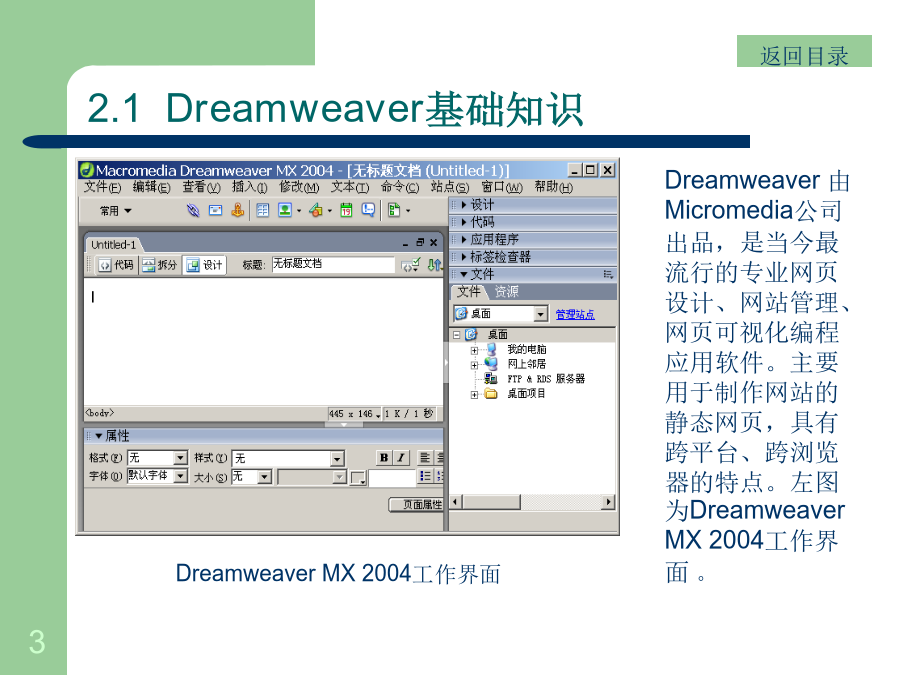The height and width of the screenshot is (675, 900).
Task: Click the validate/check browser icon
Action: click(410, 265)
